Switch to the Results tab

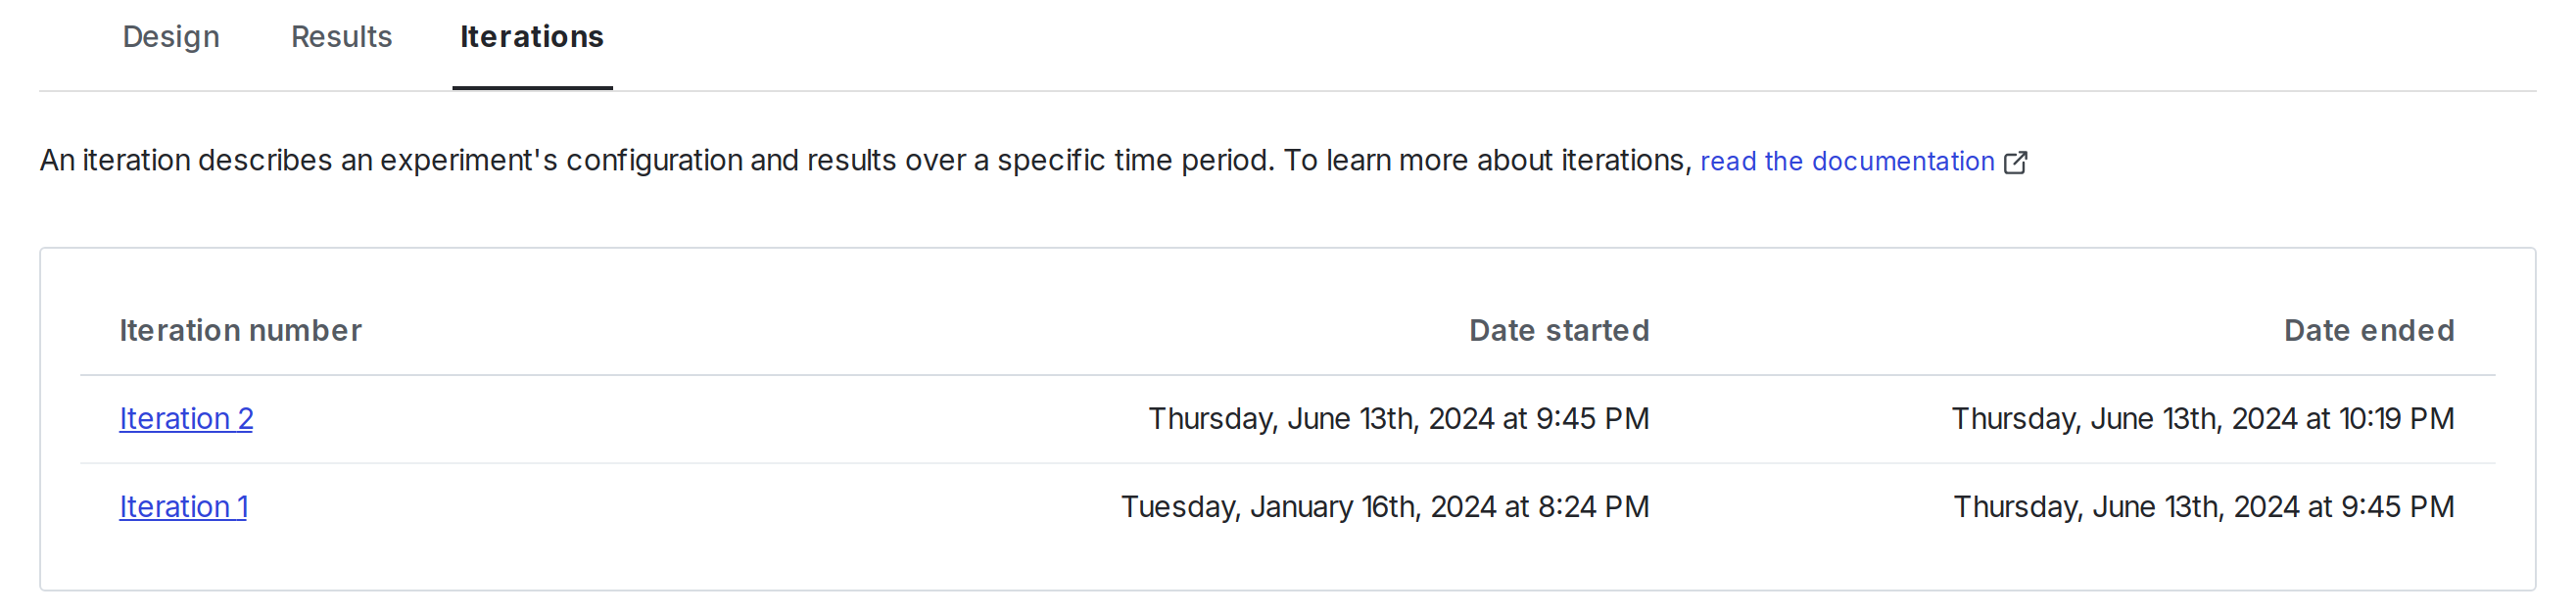click(x=341, y=37)
